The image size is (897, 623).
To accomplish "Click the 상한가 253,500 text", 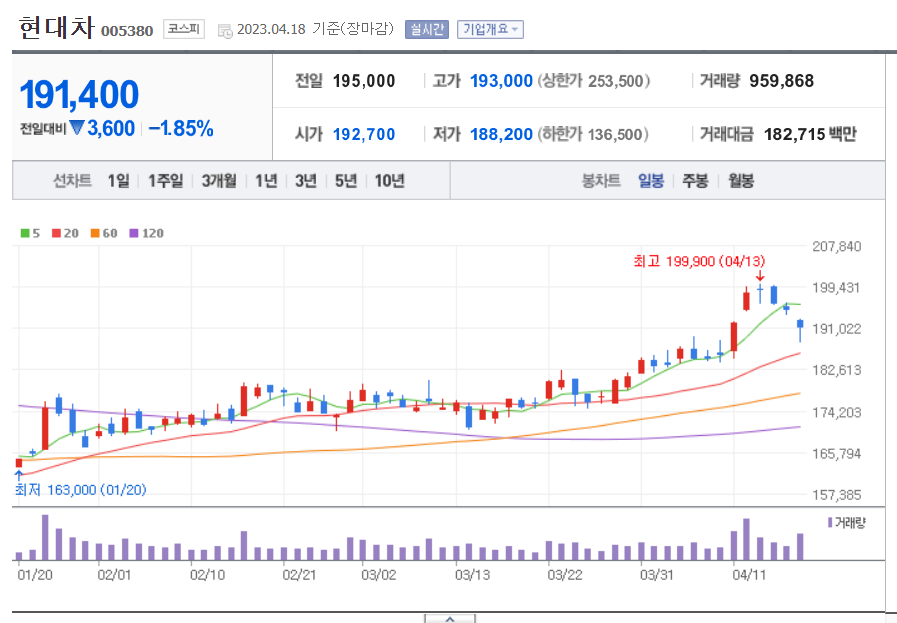I will click(x=593, y=81).
